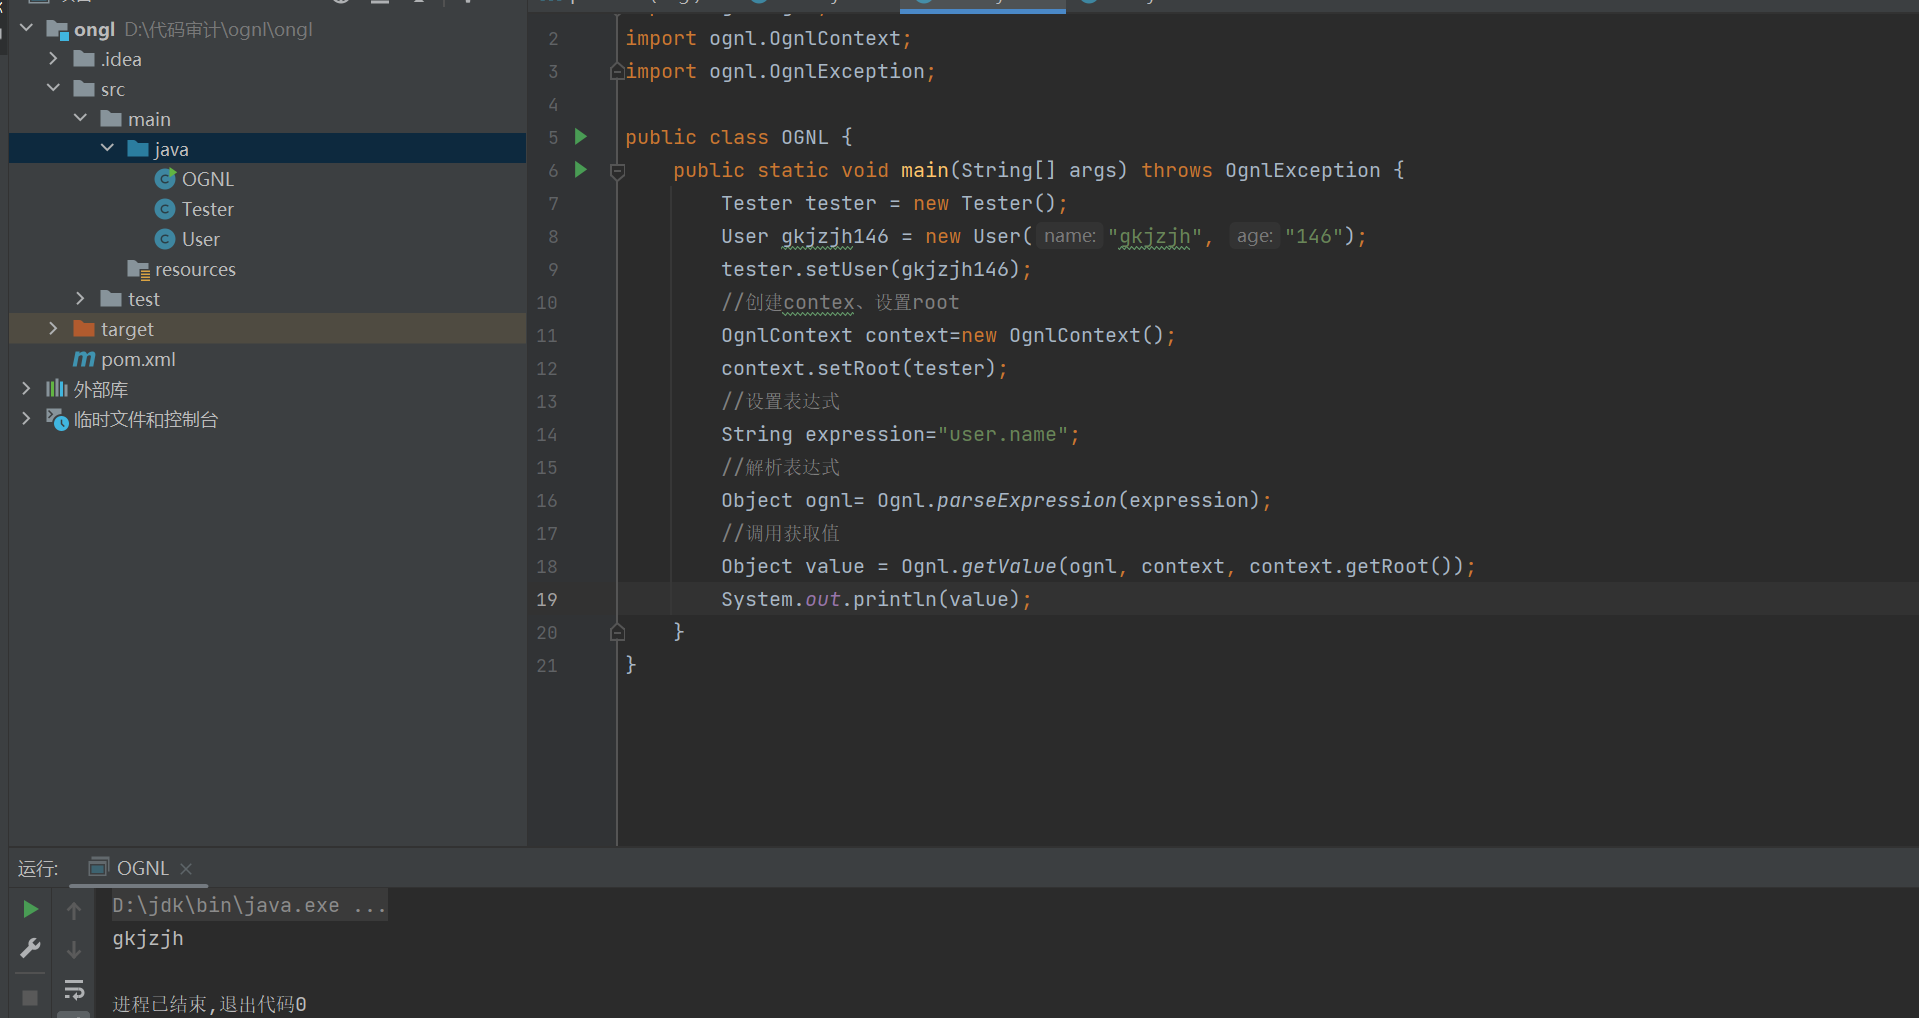Screen dimensions: 1919x1018
Task: Click the 'name:' inlay hint on line 8
Action: pyautogui.click(x=1070, y=236)
